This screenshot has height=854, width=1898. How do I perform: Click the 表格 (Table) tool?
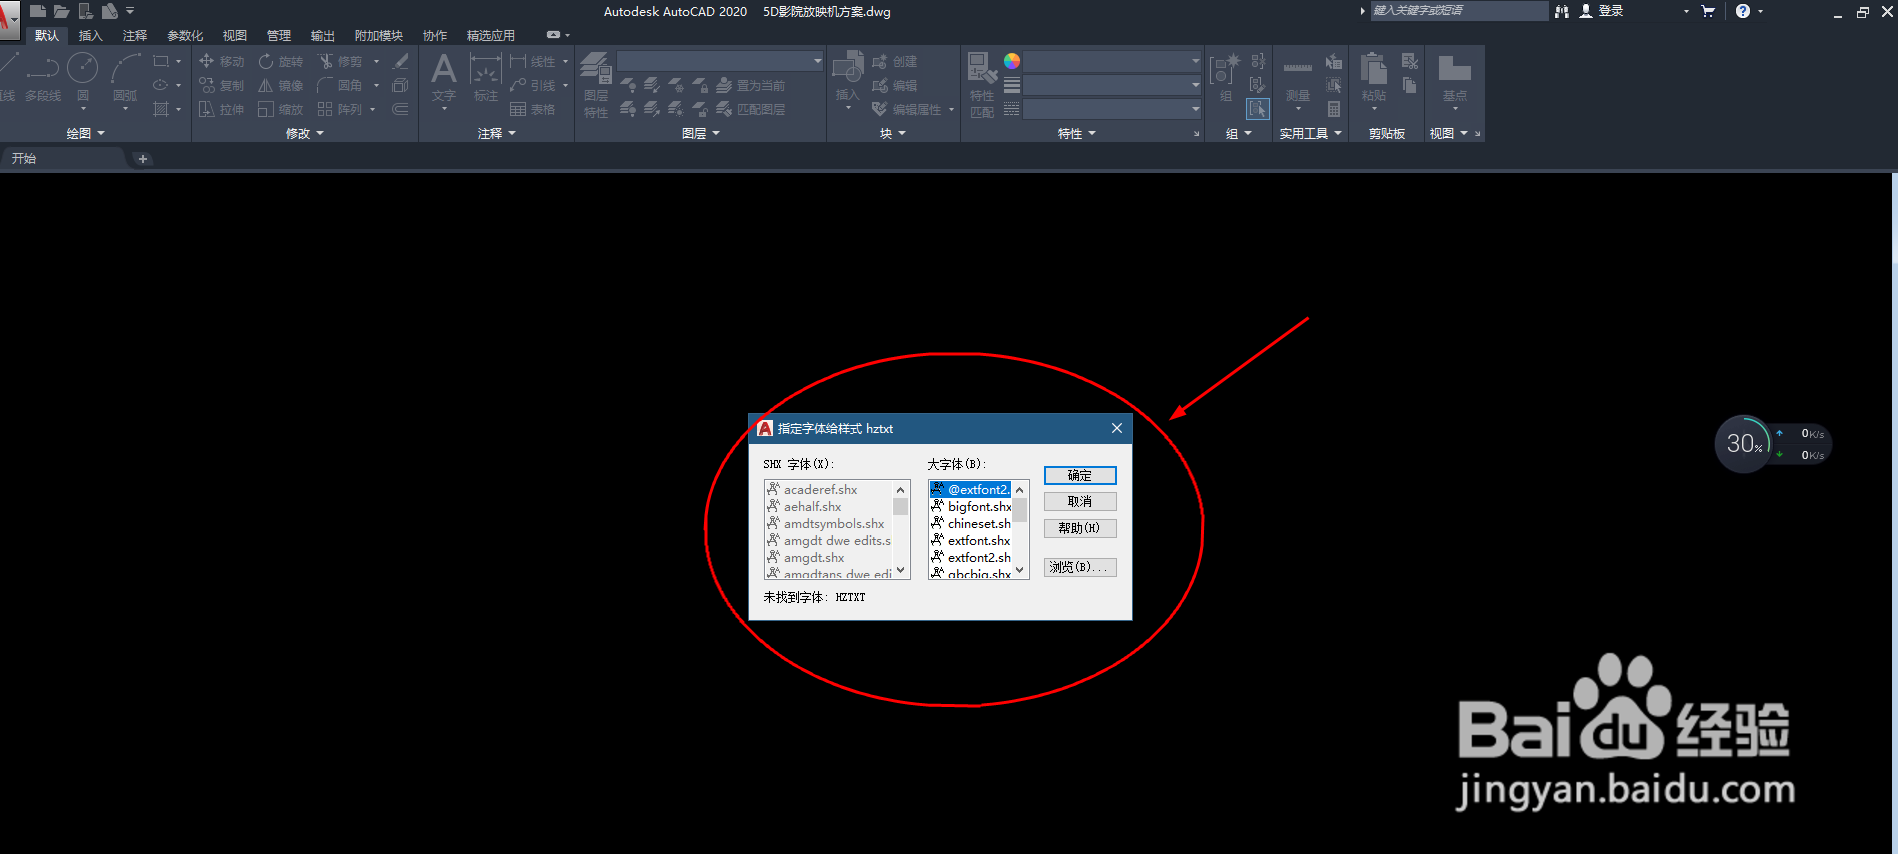pyautogui.click(x=532, y=109)
